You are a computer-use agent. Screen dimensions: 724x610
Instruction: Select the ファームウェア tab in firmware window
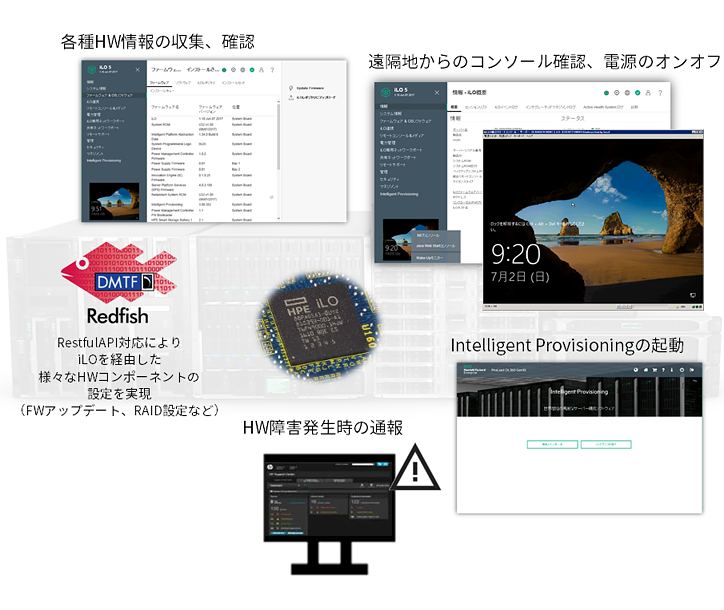159,83
